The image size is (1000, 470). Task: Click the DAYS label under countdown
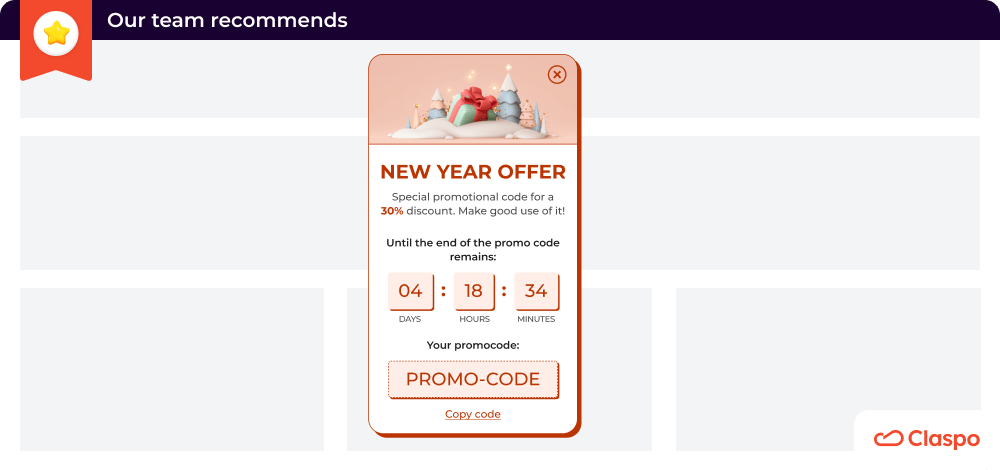pos(410,319)
